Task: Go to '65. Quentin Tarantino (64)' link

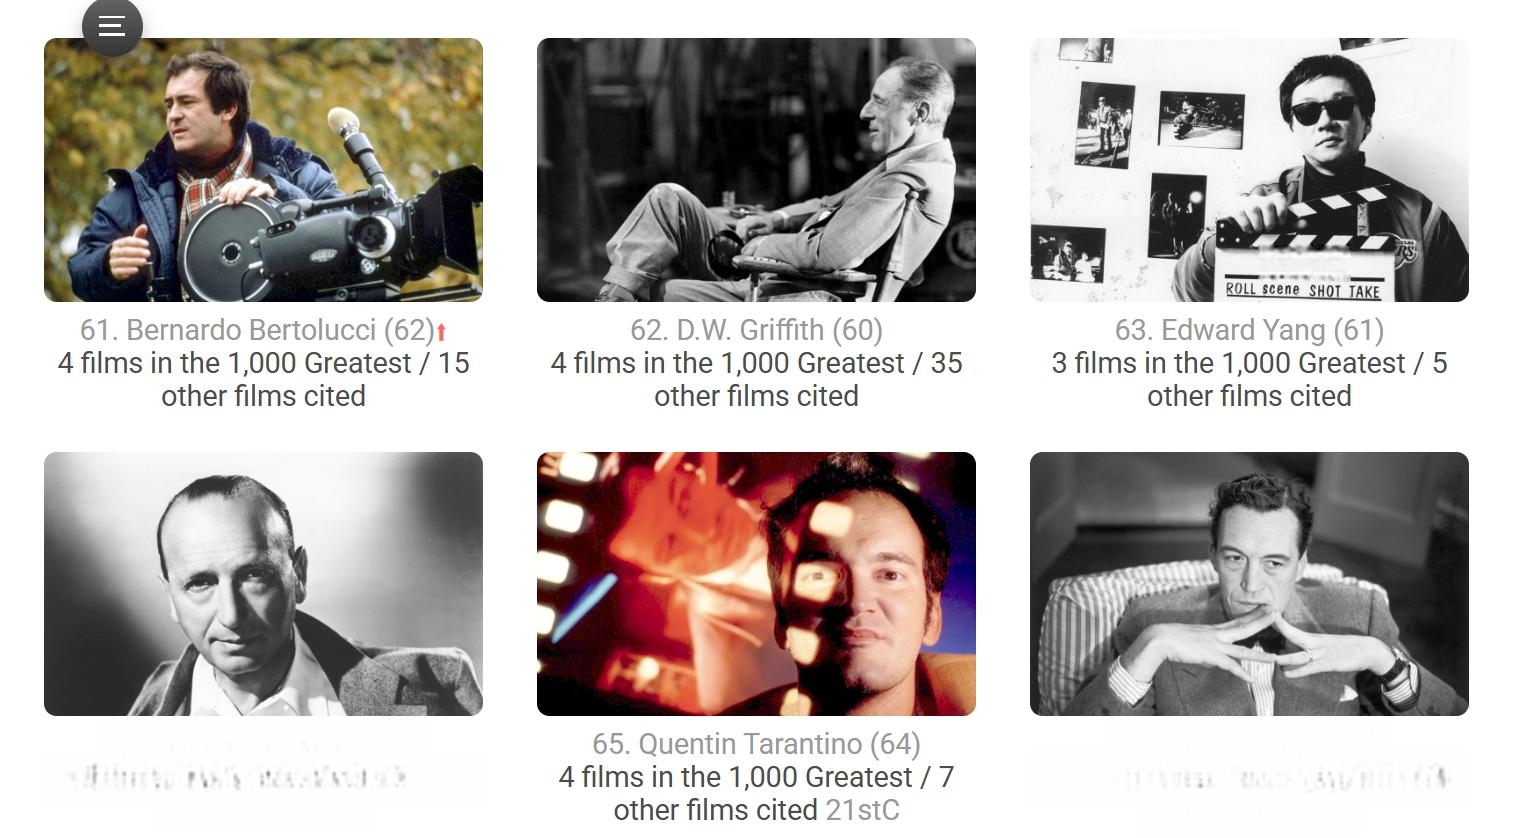Action: (x=756, y=744)
